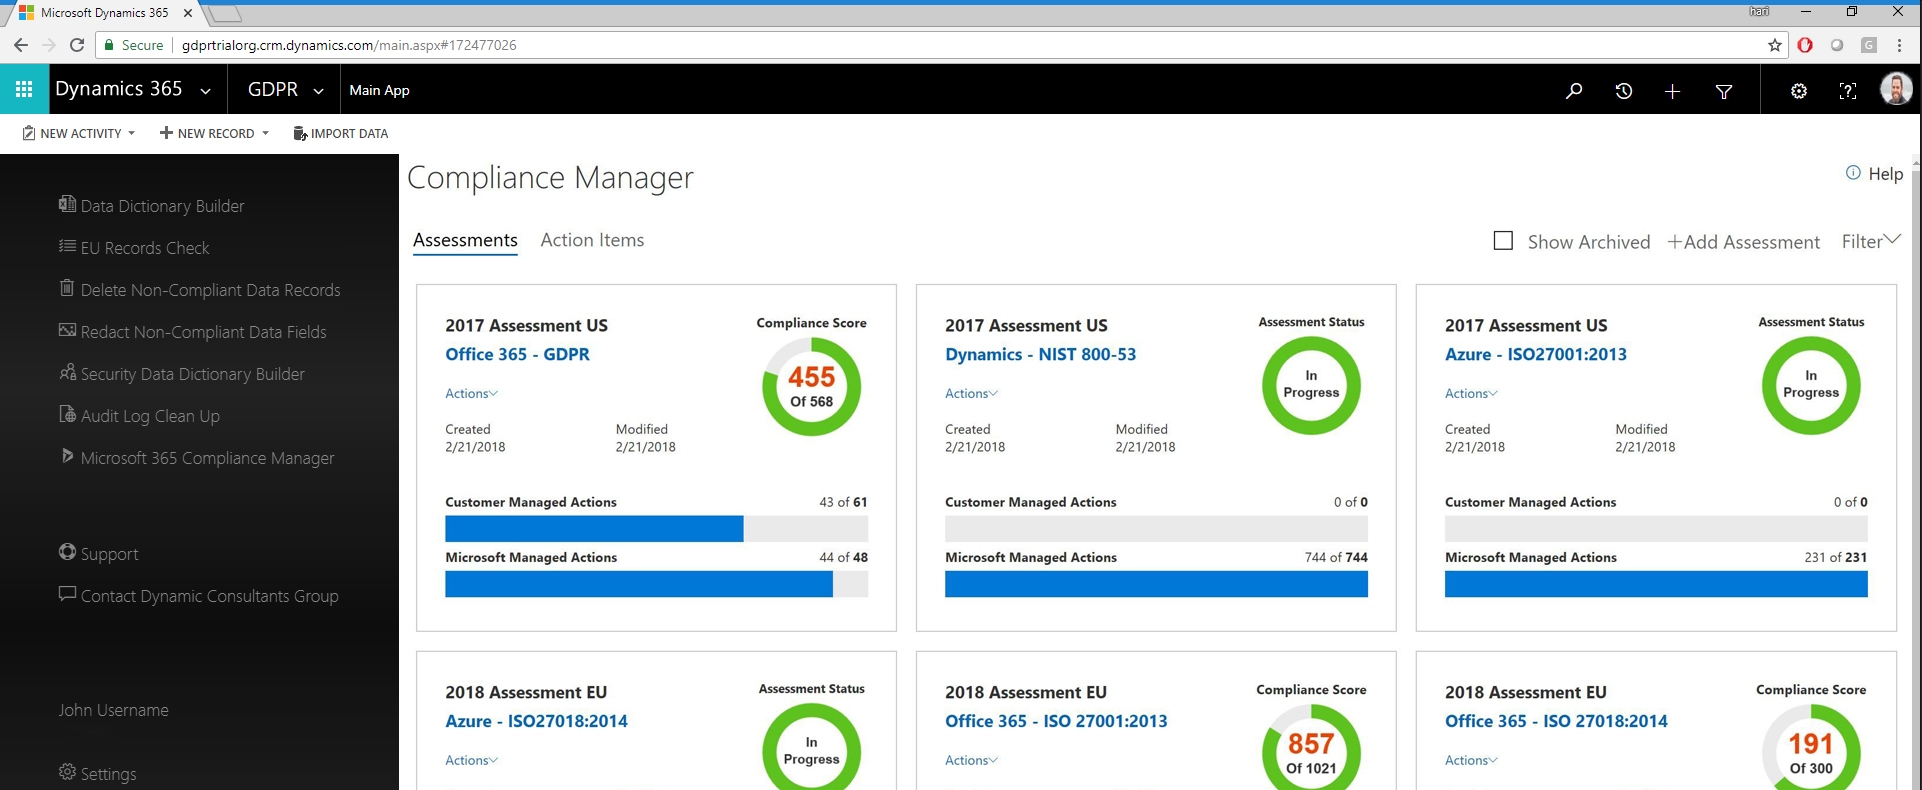Viewport: 1922px width, 790px height.
Task: Open the user profile avatar
Action: [1896, 89]
